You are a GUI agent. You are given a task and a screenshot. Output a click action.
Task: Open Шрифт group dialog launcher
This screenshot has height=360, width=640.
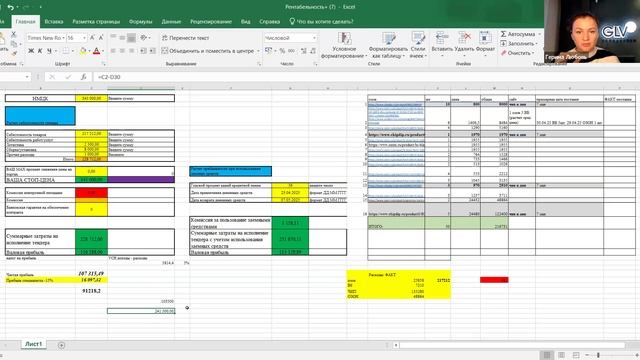pyautogui.click(x=103, y=64)
